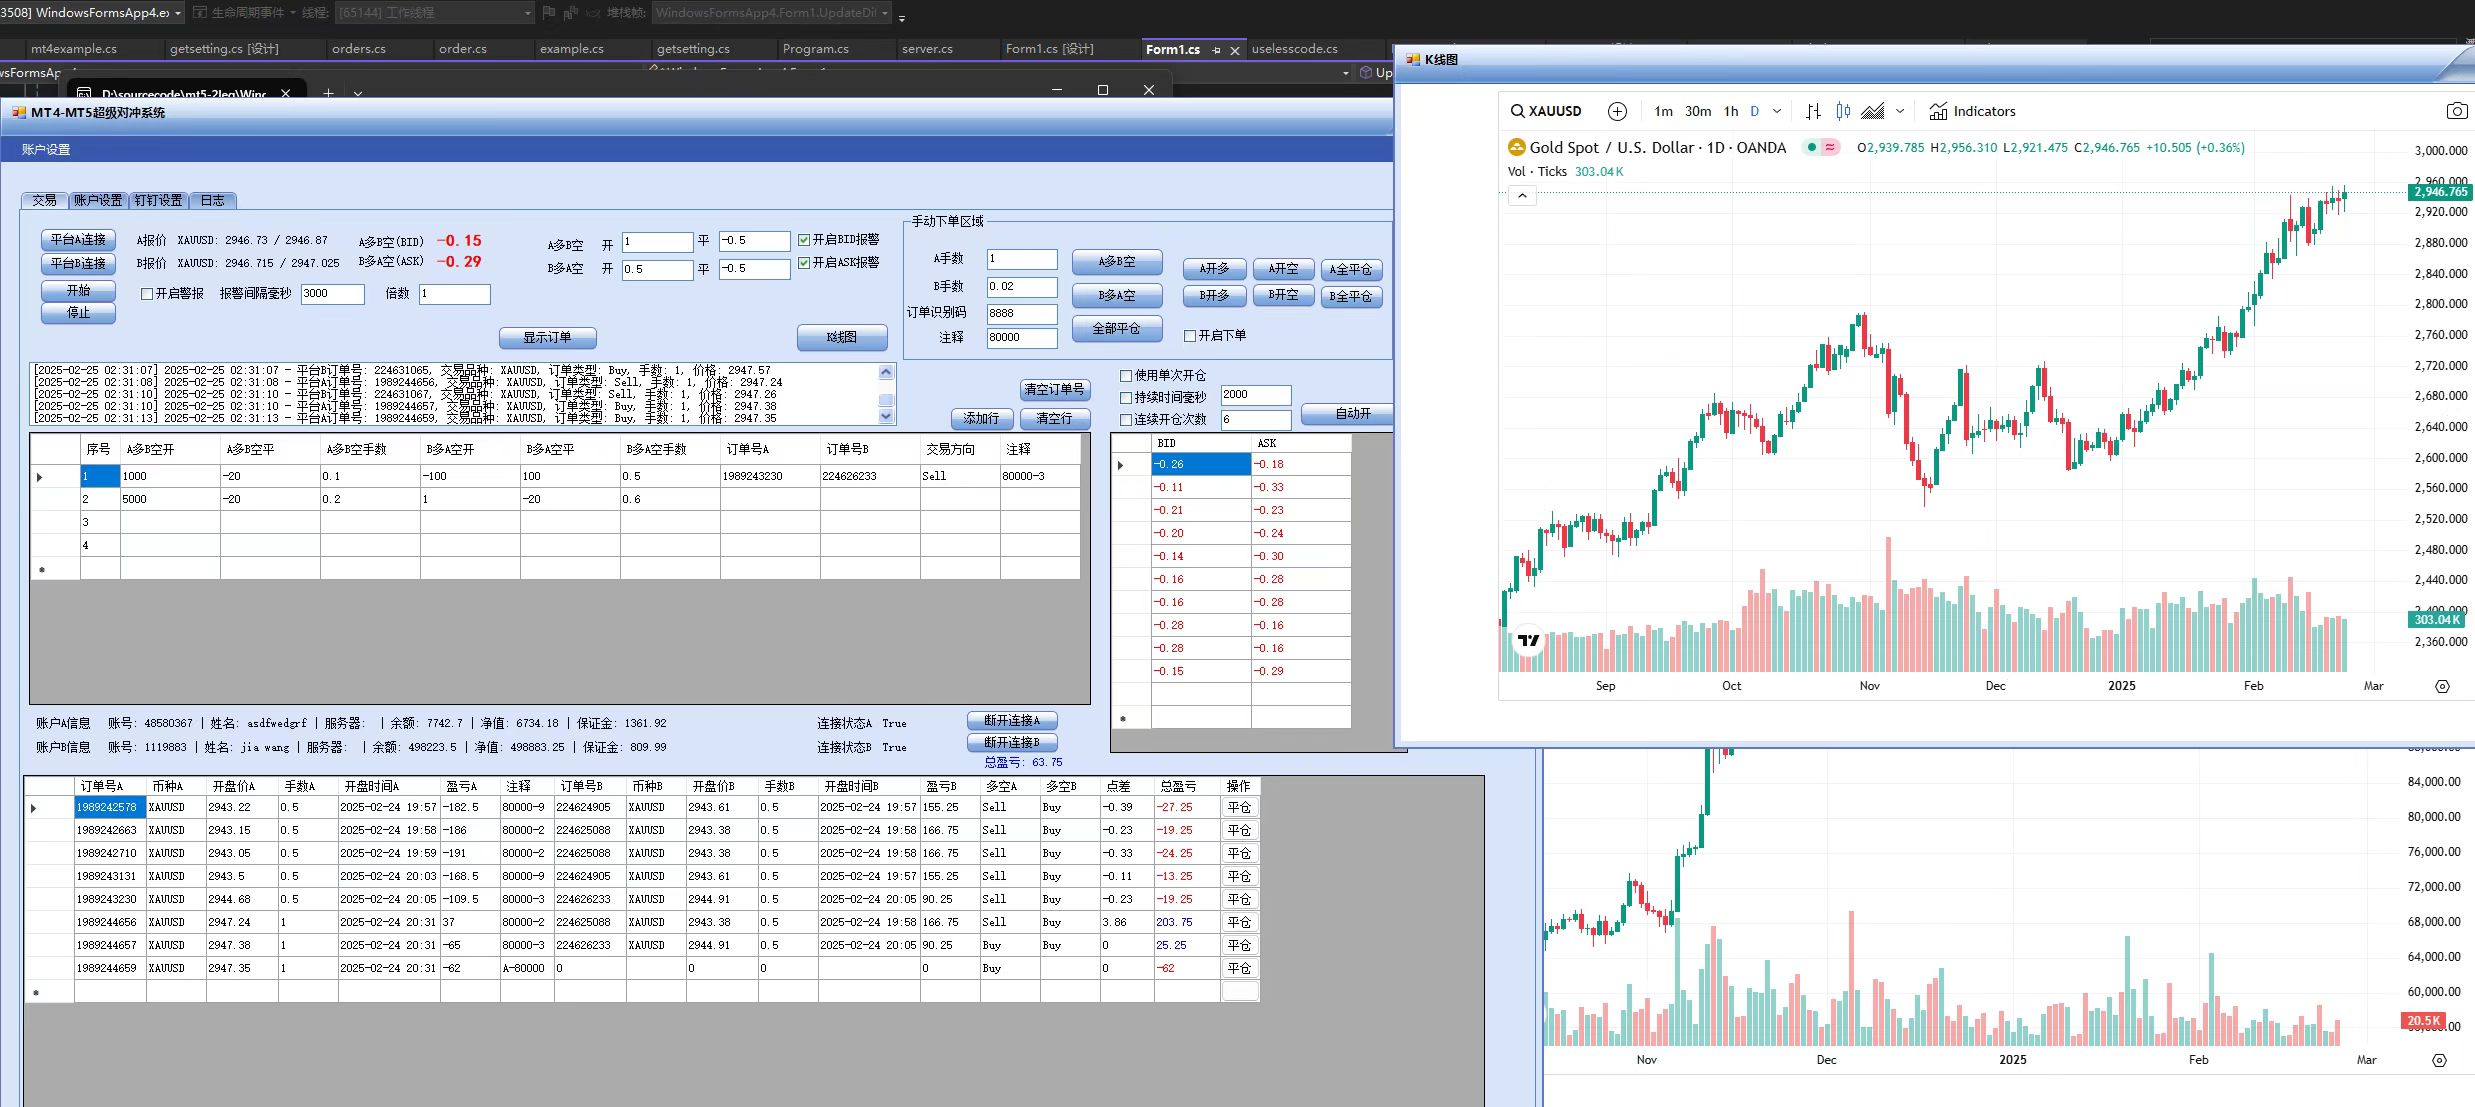Image resolution: width=2475 pixels, height=1107 pixels.
Task: Click the camera snapshot icon
Action: click(x=2456, y=111)
